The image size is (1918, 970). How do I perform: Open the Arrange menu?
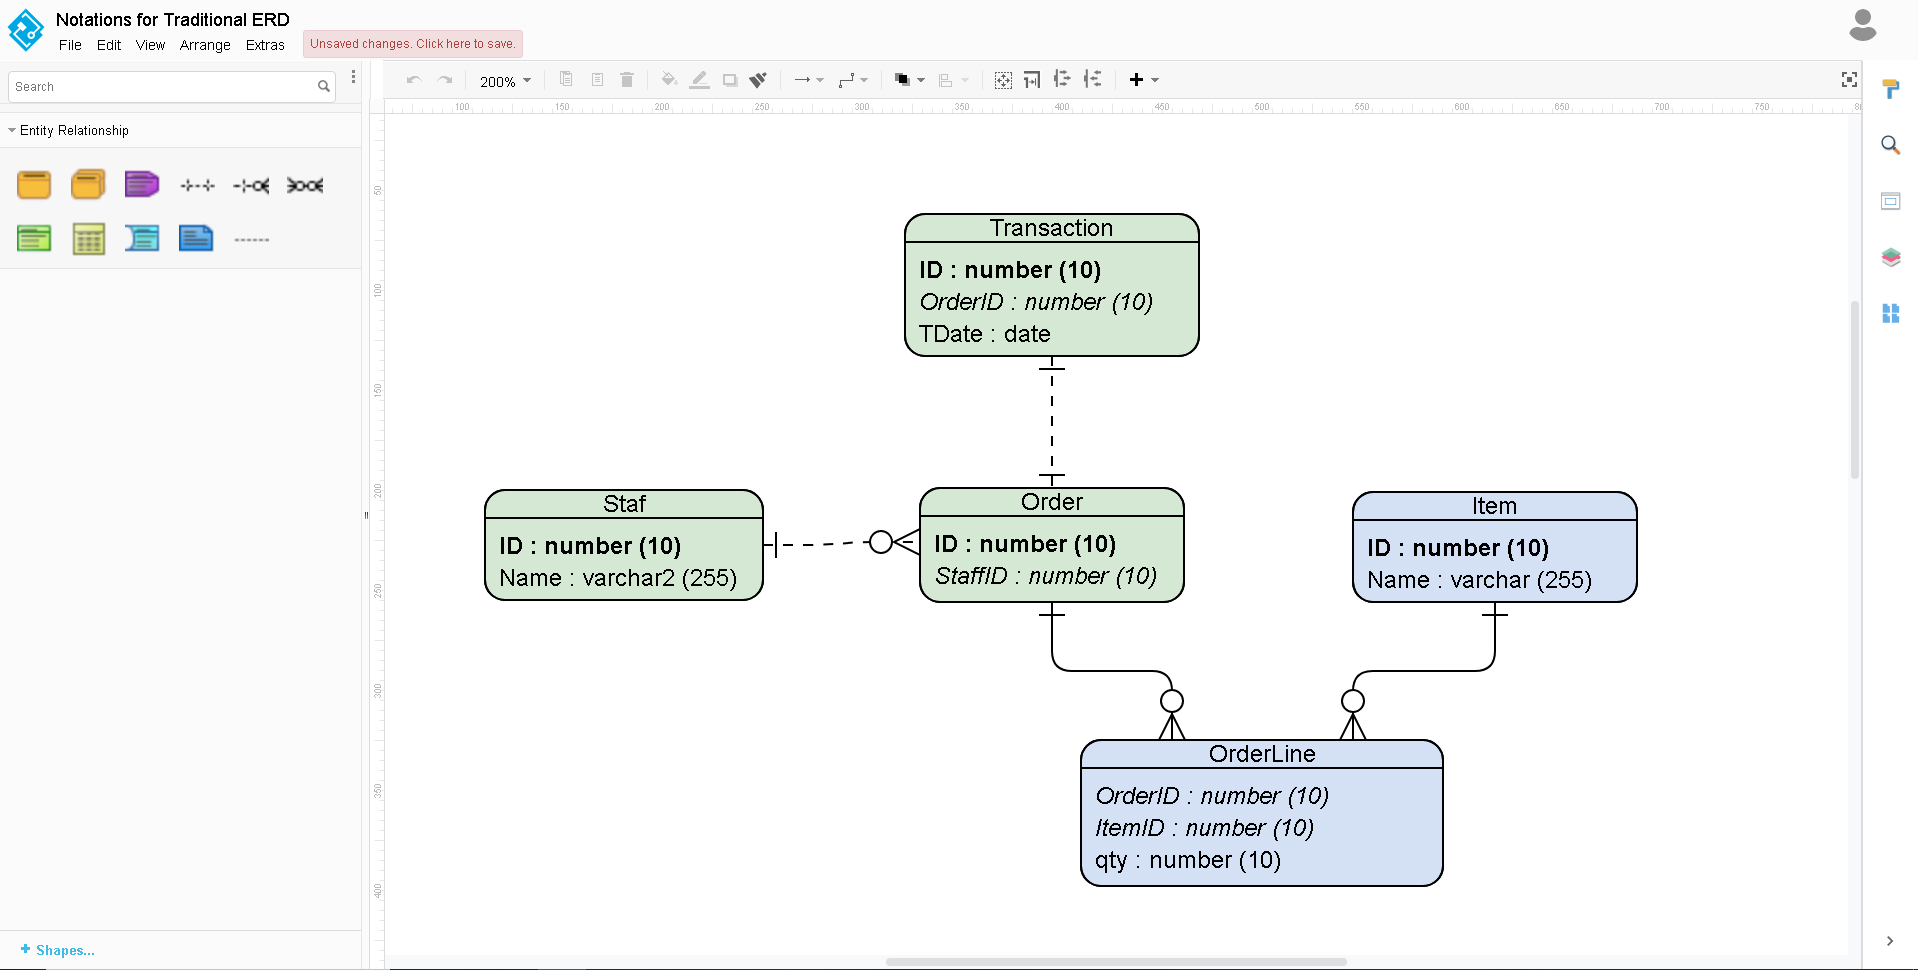coord(204,45)
